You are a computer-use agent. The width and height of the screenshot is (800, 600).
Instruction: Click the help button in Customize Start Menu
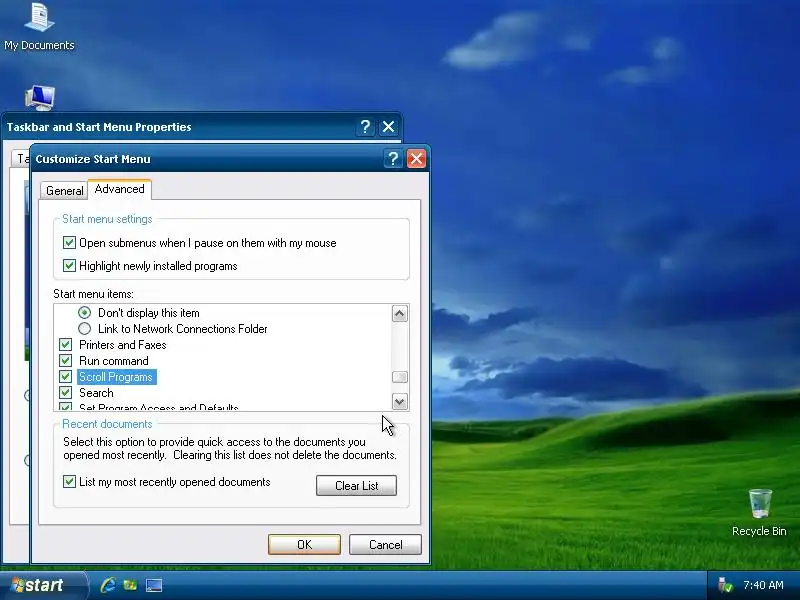(393, 159)
